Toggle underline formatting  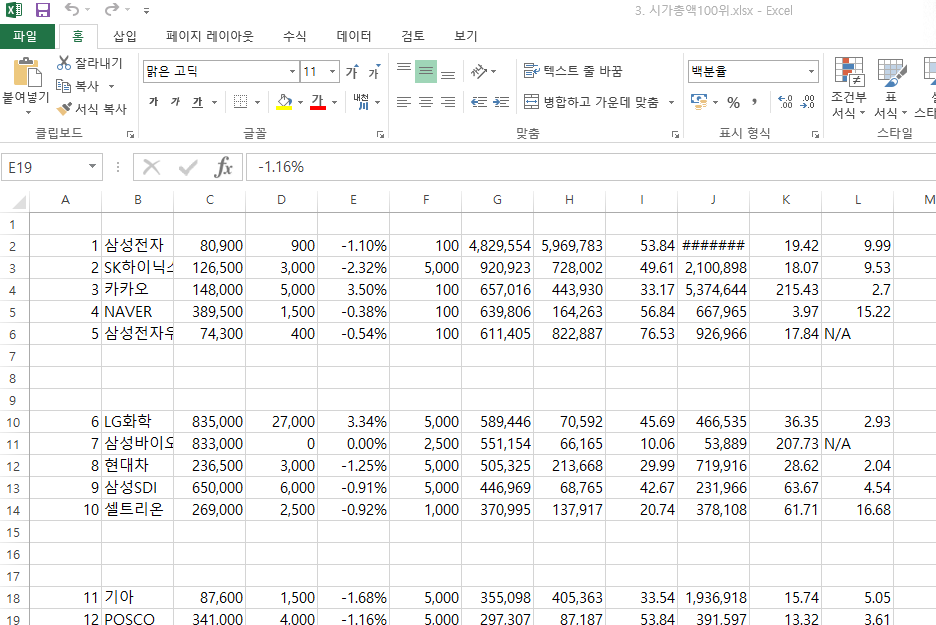[198, 102]
